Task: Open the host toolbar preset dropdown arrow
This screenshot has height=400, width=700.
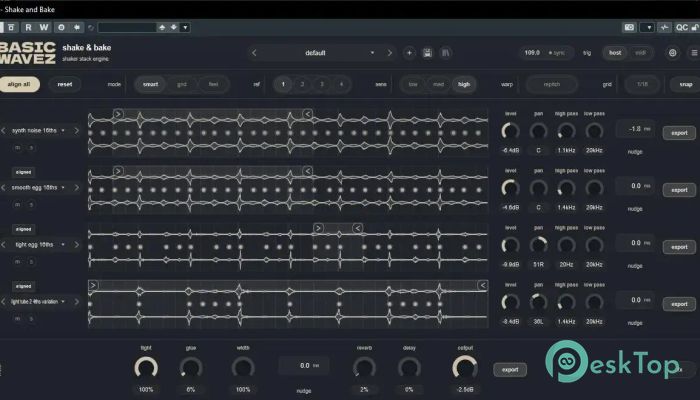Action: 185,28
